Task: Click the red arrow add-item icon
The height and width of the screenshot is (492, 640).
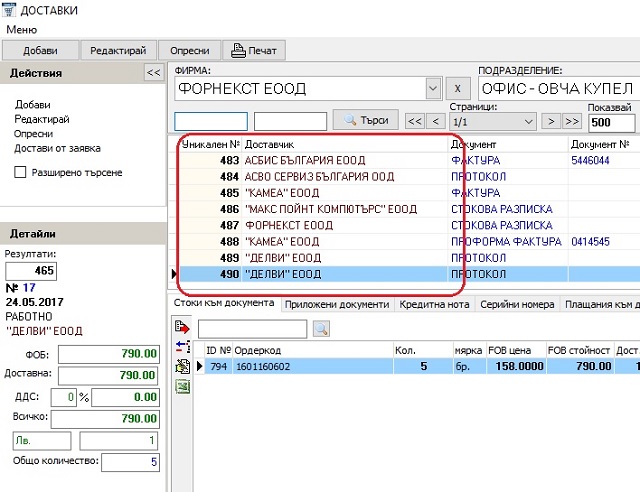Action: coord(182,327)
